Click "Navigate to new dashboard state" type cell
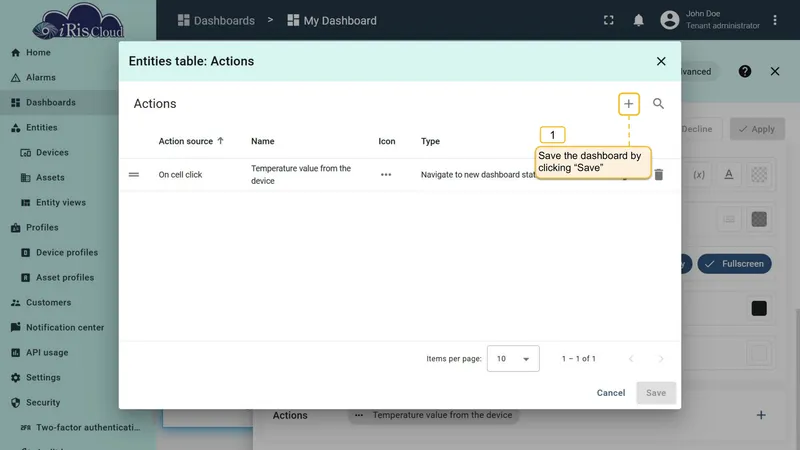 pyautogui.click(x=478, y=174)
